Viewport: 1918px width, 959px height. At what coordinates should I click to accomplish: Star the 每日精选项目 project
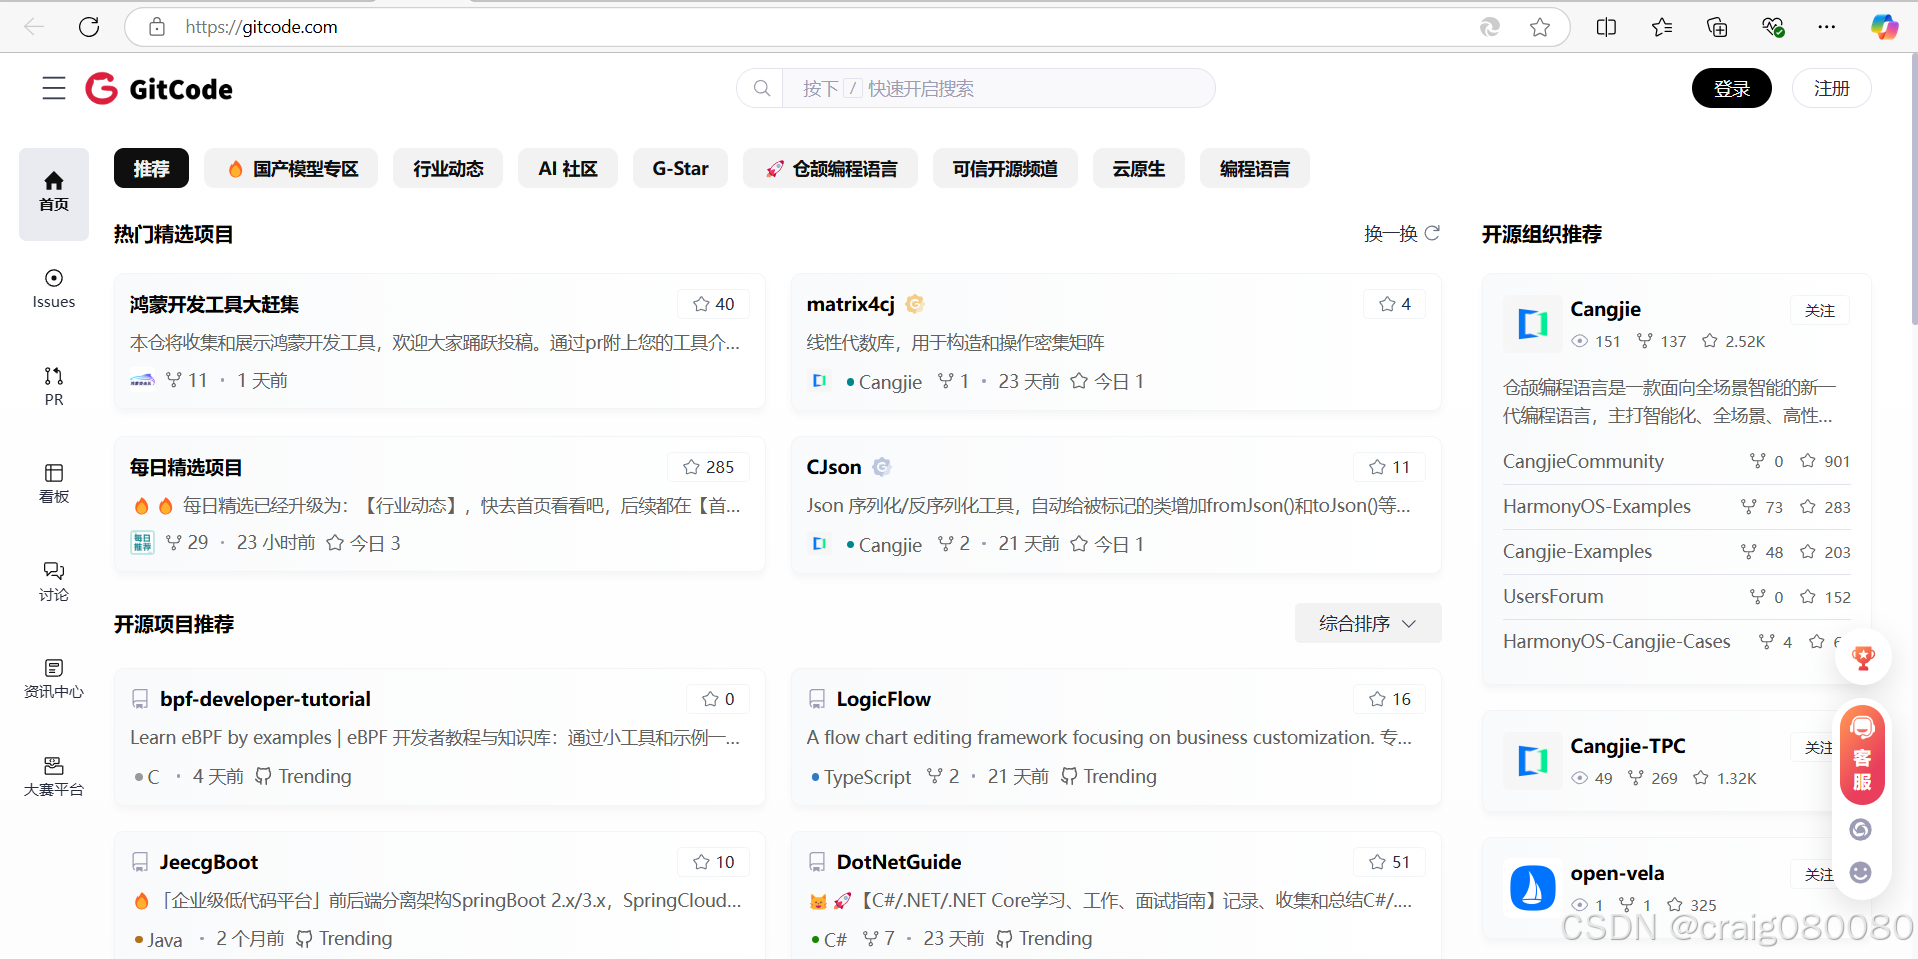[x=709, y=467]
